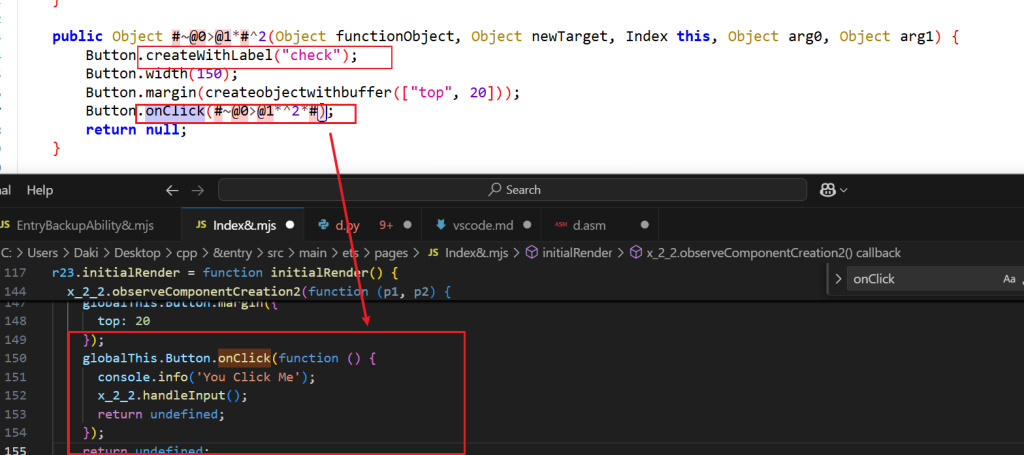The width and height of the screenshot is (1024, 455).
Task: Open the dropdown arrow beside Copilot icon
Action: pyautogui.click(x=843, y=190)
